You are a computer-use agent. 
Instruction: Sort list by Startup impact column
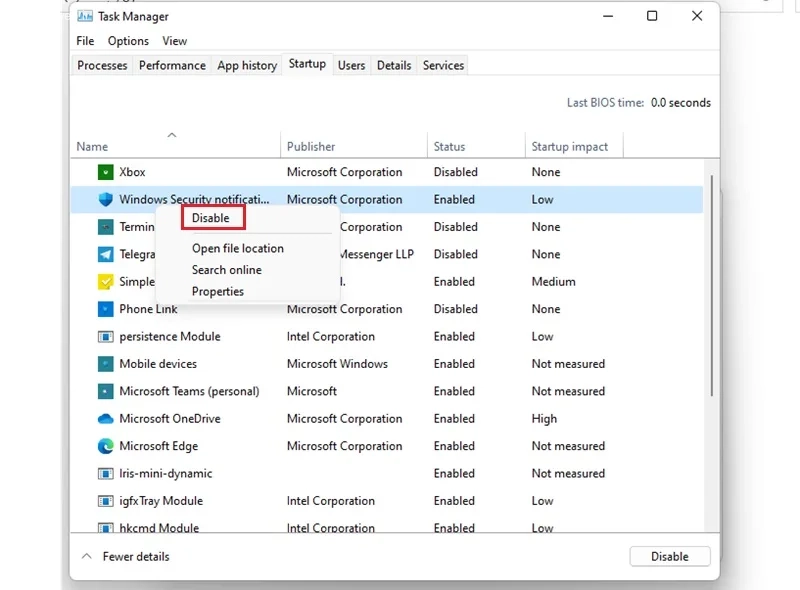click(x=569, y=146)
